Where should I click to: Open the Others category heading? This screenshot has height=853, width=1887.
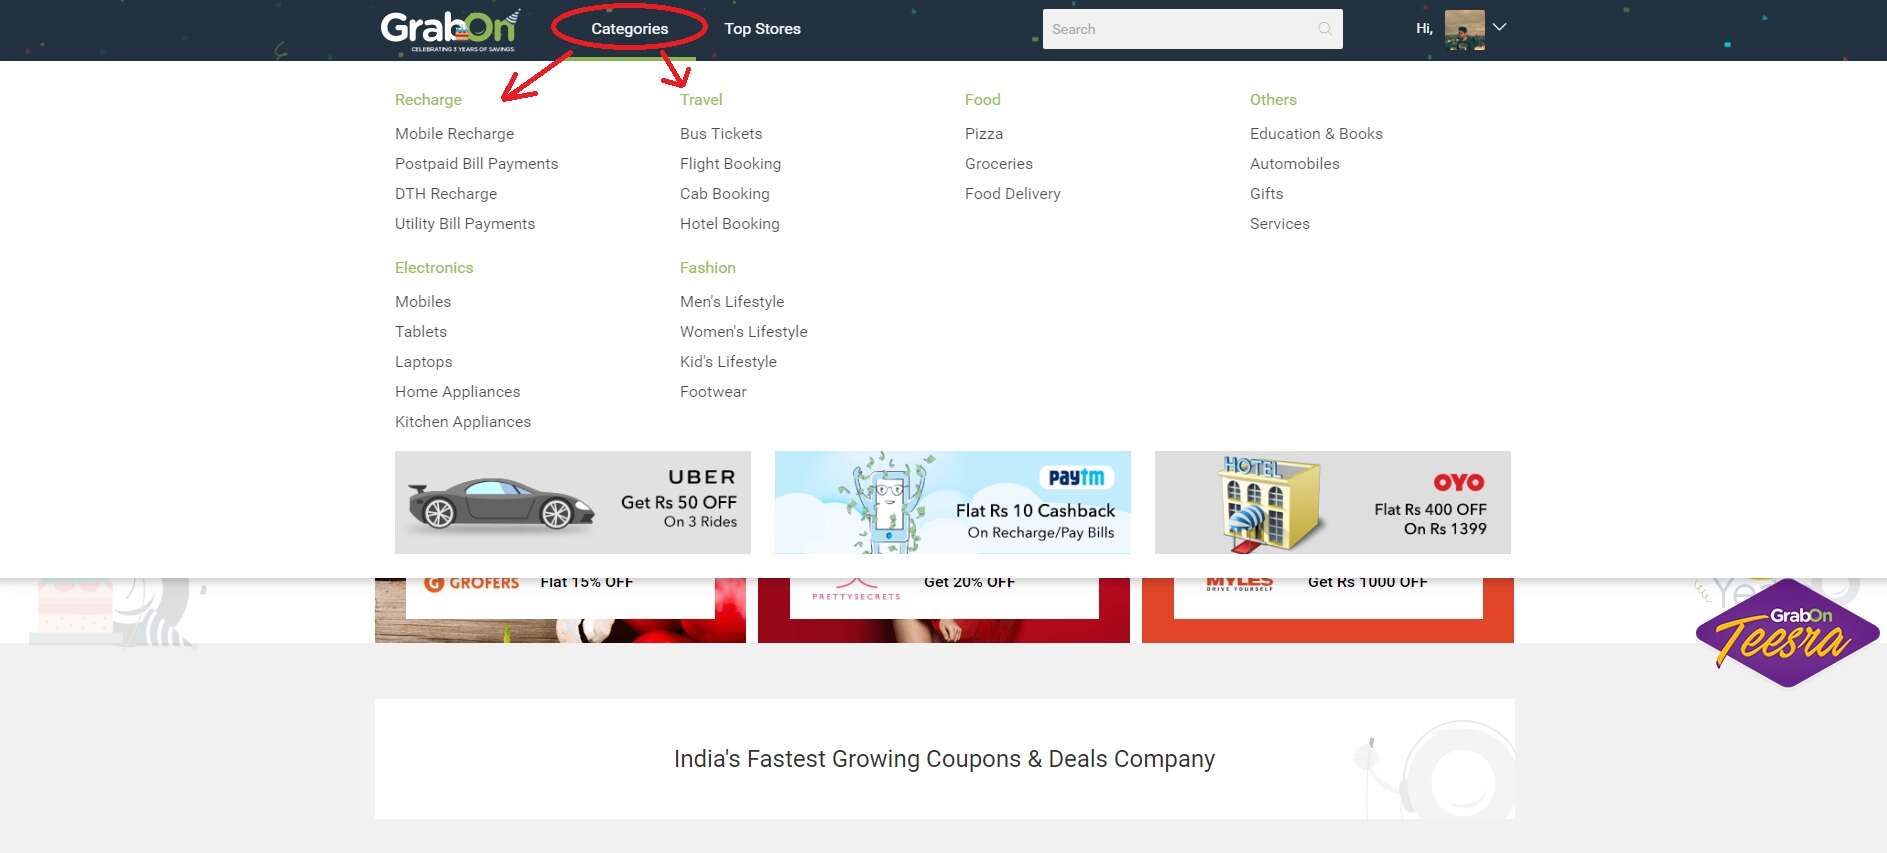pyautogui.click(x=1273, y=100)
